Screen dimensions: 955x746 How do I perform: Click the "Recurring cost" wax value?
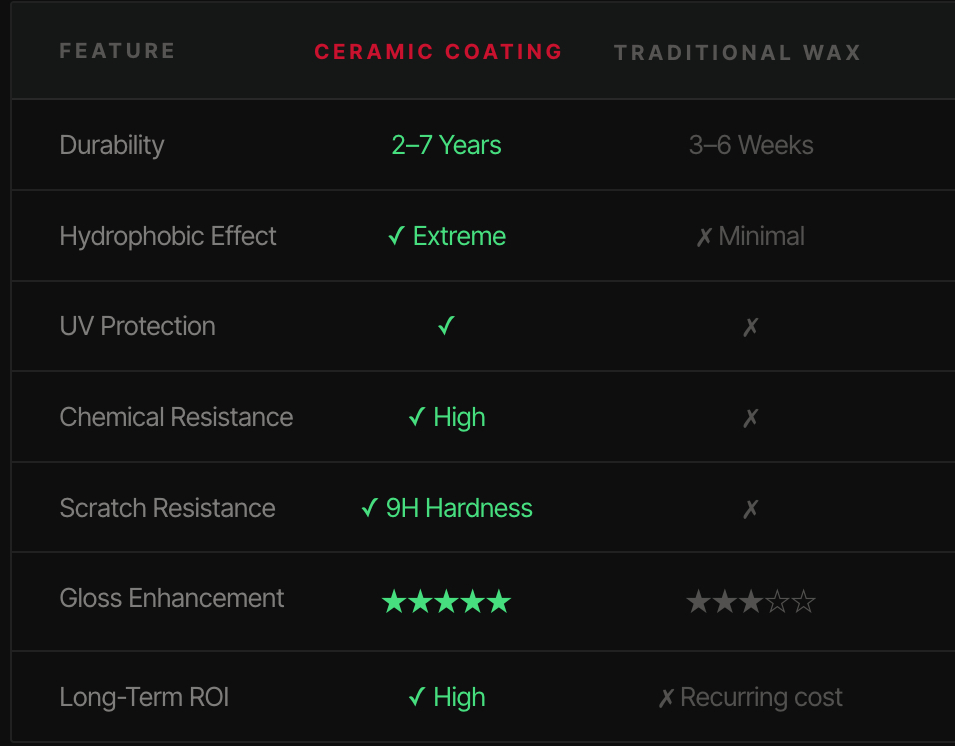[761, 697]
